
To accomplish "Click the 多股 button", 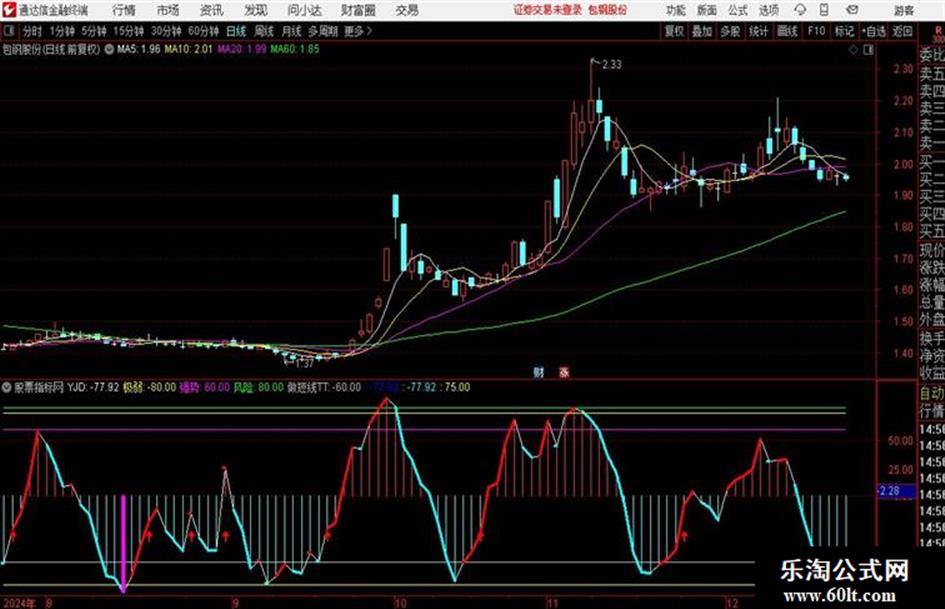I will tap(730, 31).
